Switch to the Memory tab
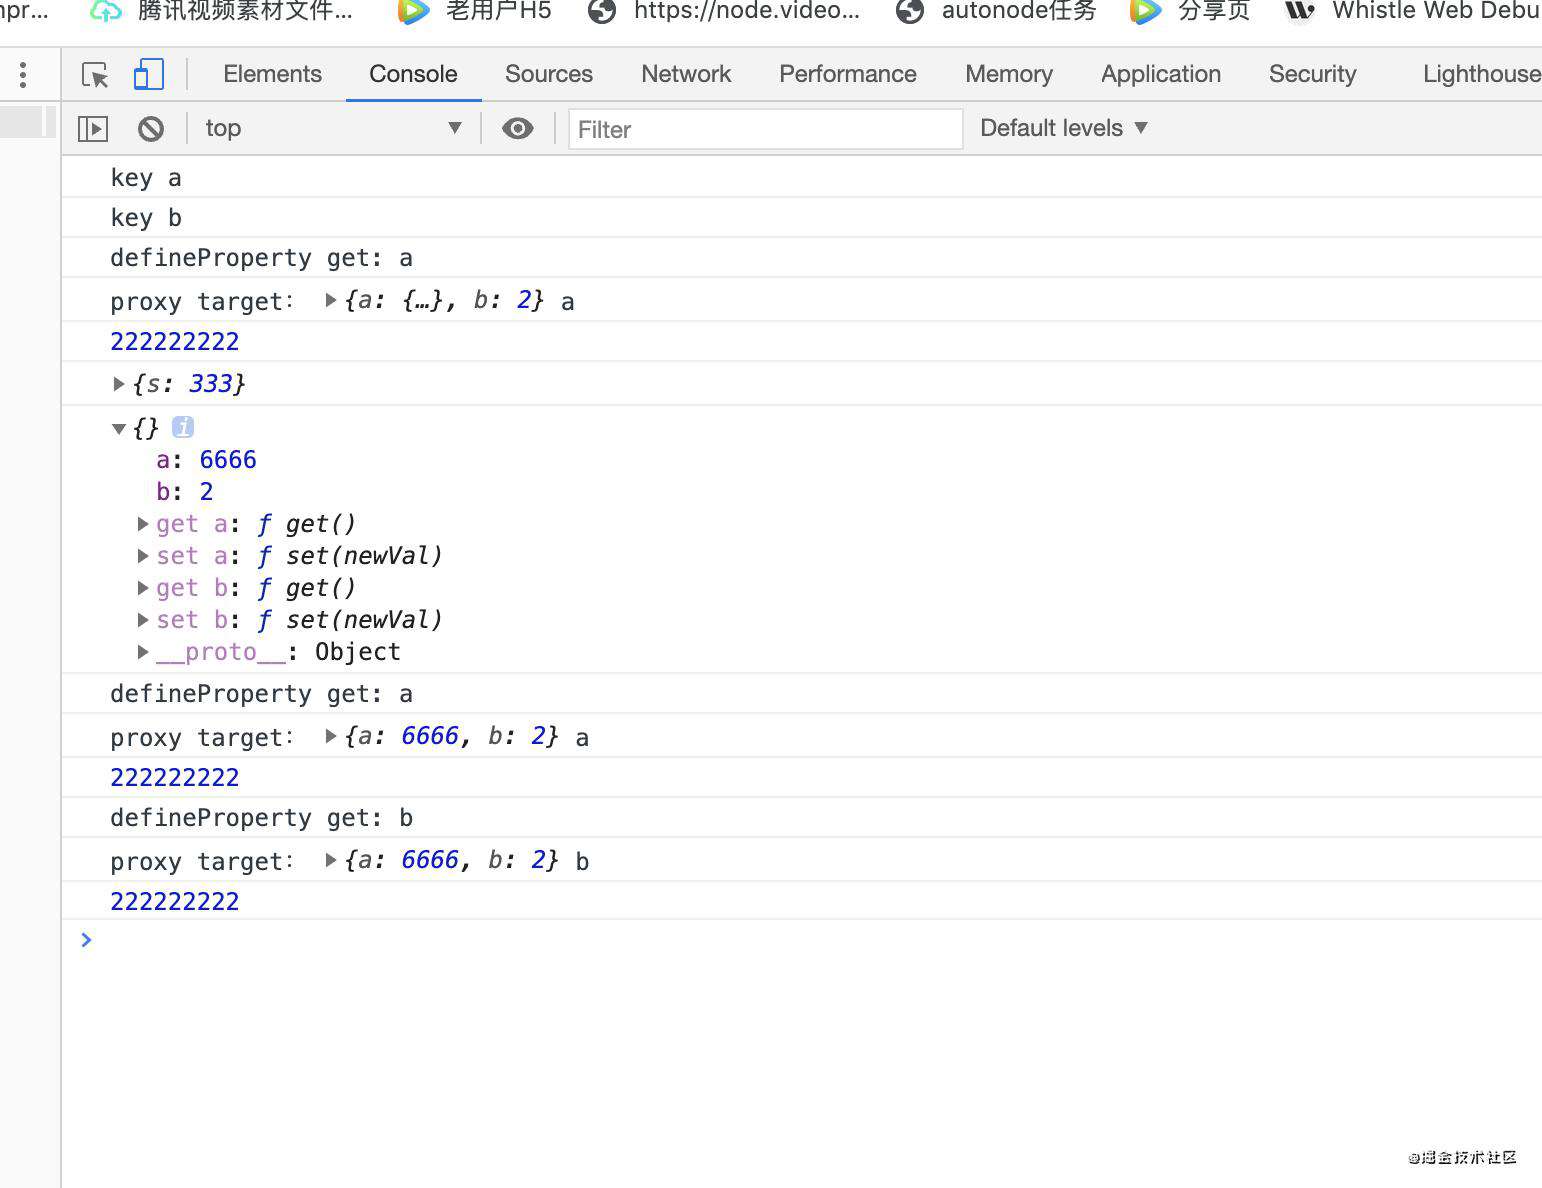The height and width of the screenshot is (1188, 1542). [x=1009, y=74]
